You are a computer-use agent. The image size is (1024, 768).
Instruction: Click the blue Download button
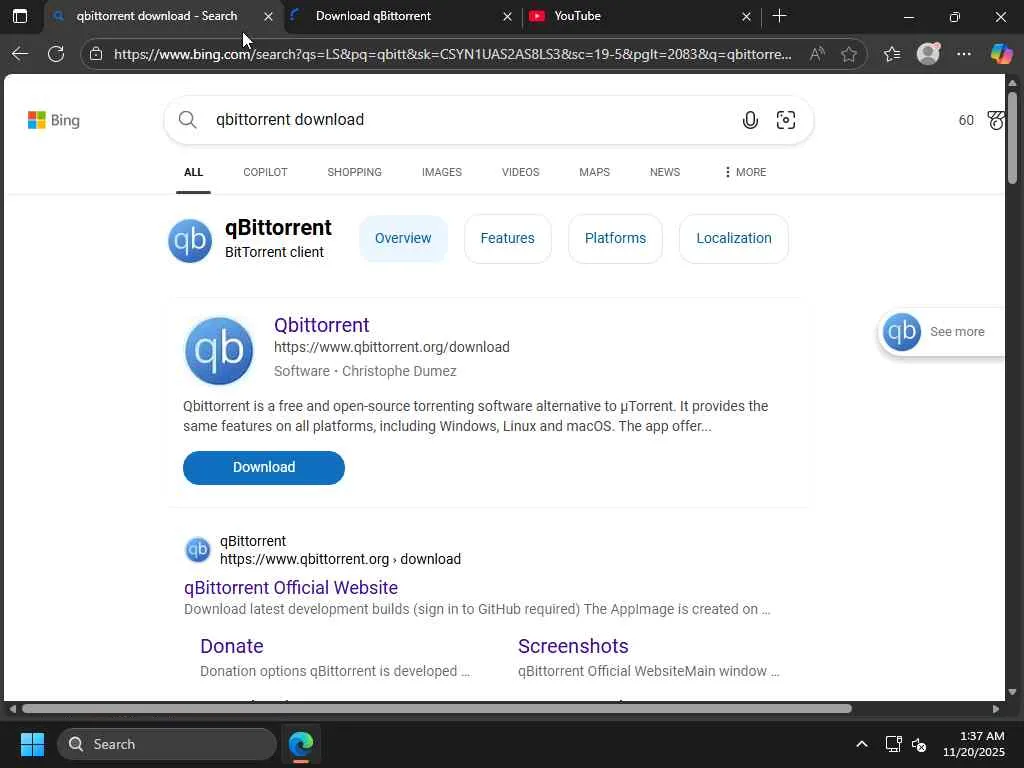coord(264,468)
